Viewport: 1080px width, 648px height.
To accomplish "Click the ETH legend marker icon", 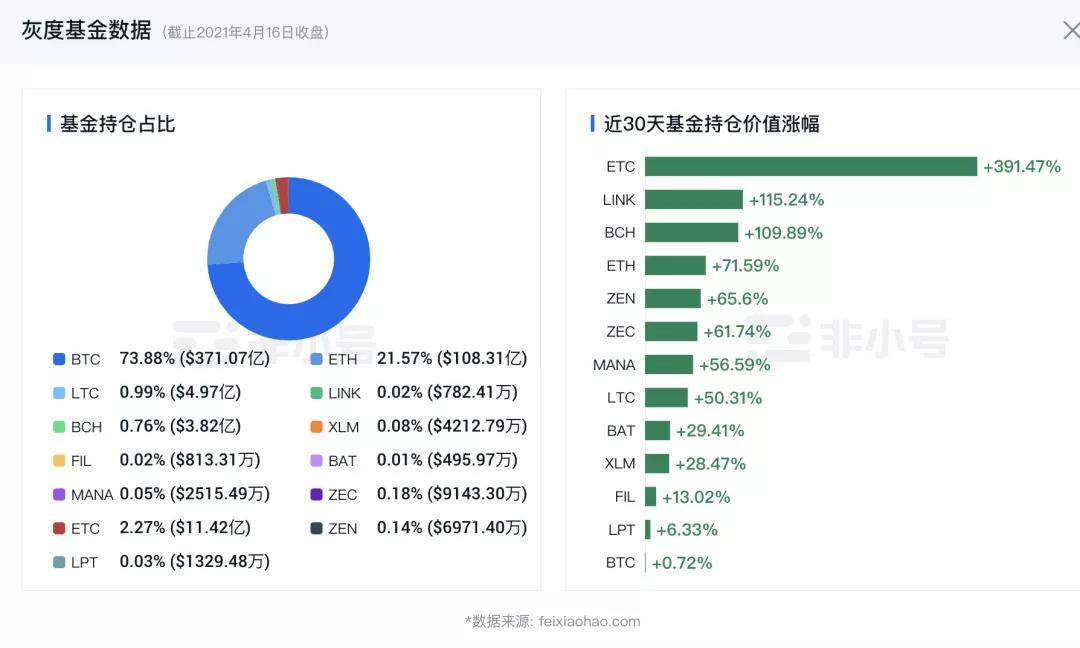I will 318,358.
